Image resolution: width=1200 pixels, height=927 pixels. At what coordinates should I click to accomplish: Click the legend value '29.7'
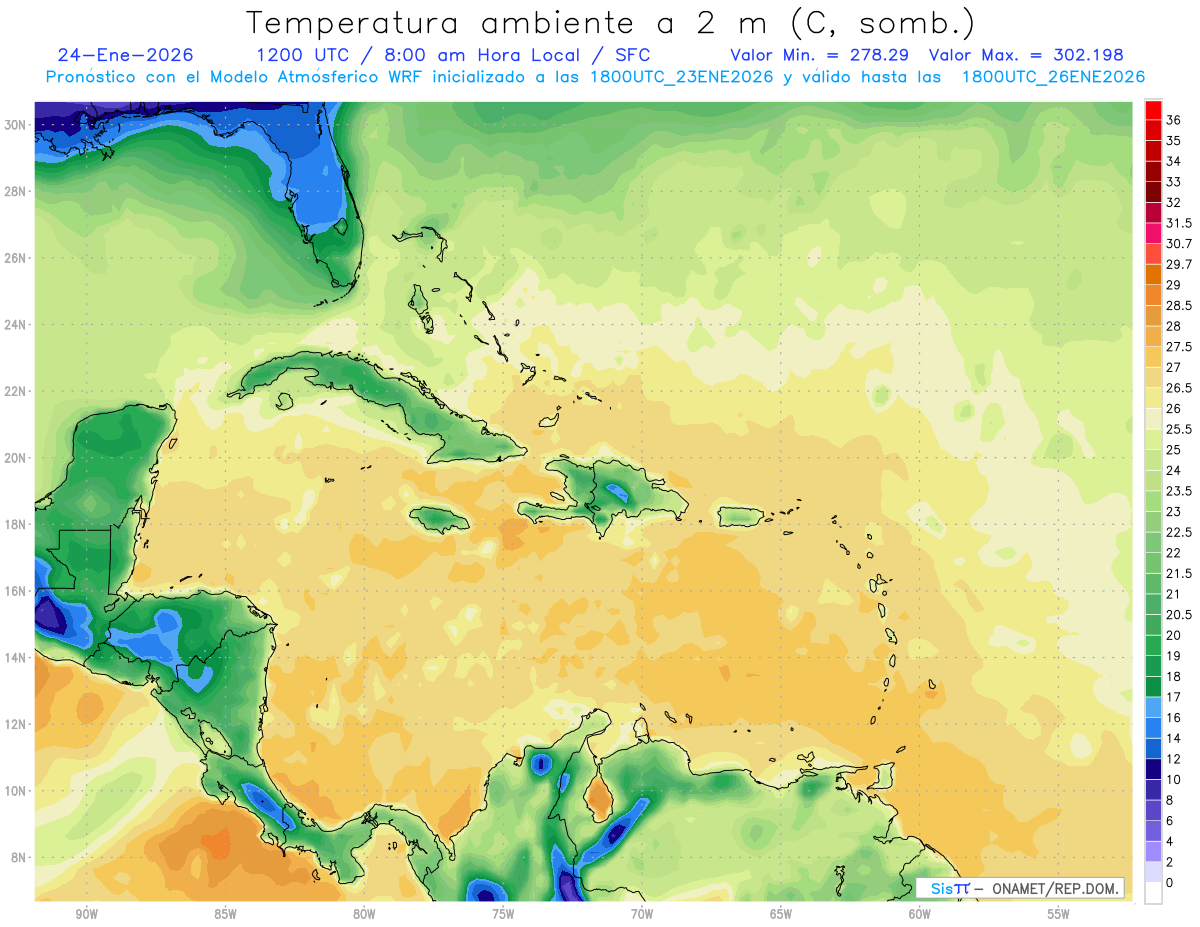(1179, 265)
